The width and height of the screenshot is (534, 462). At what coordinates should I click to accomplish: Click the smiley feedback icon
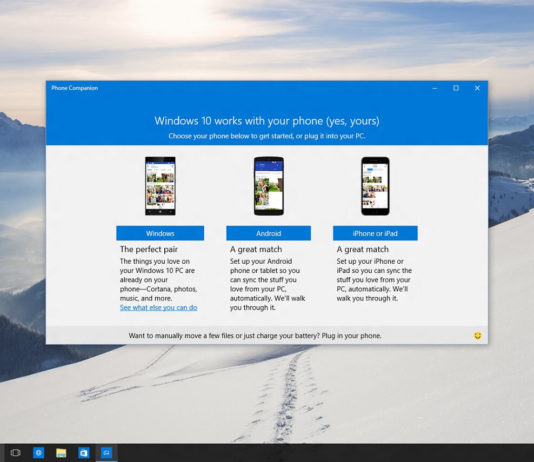click(478, 336)
